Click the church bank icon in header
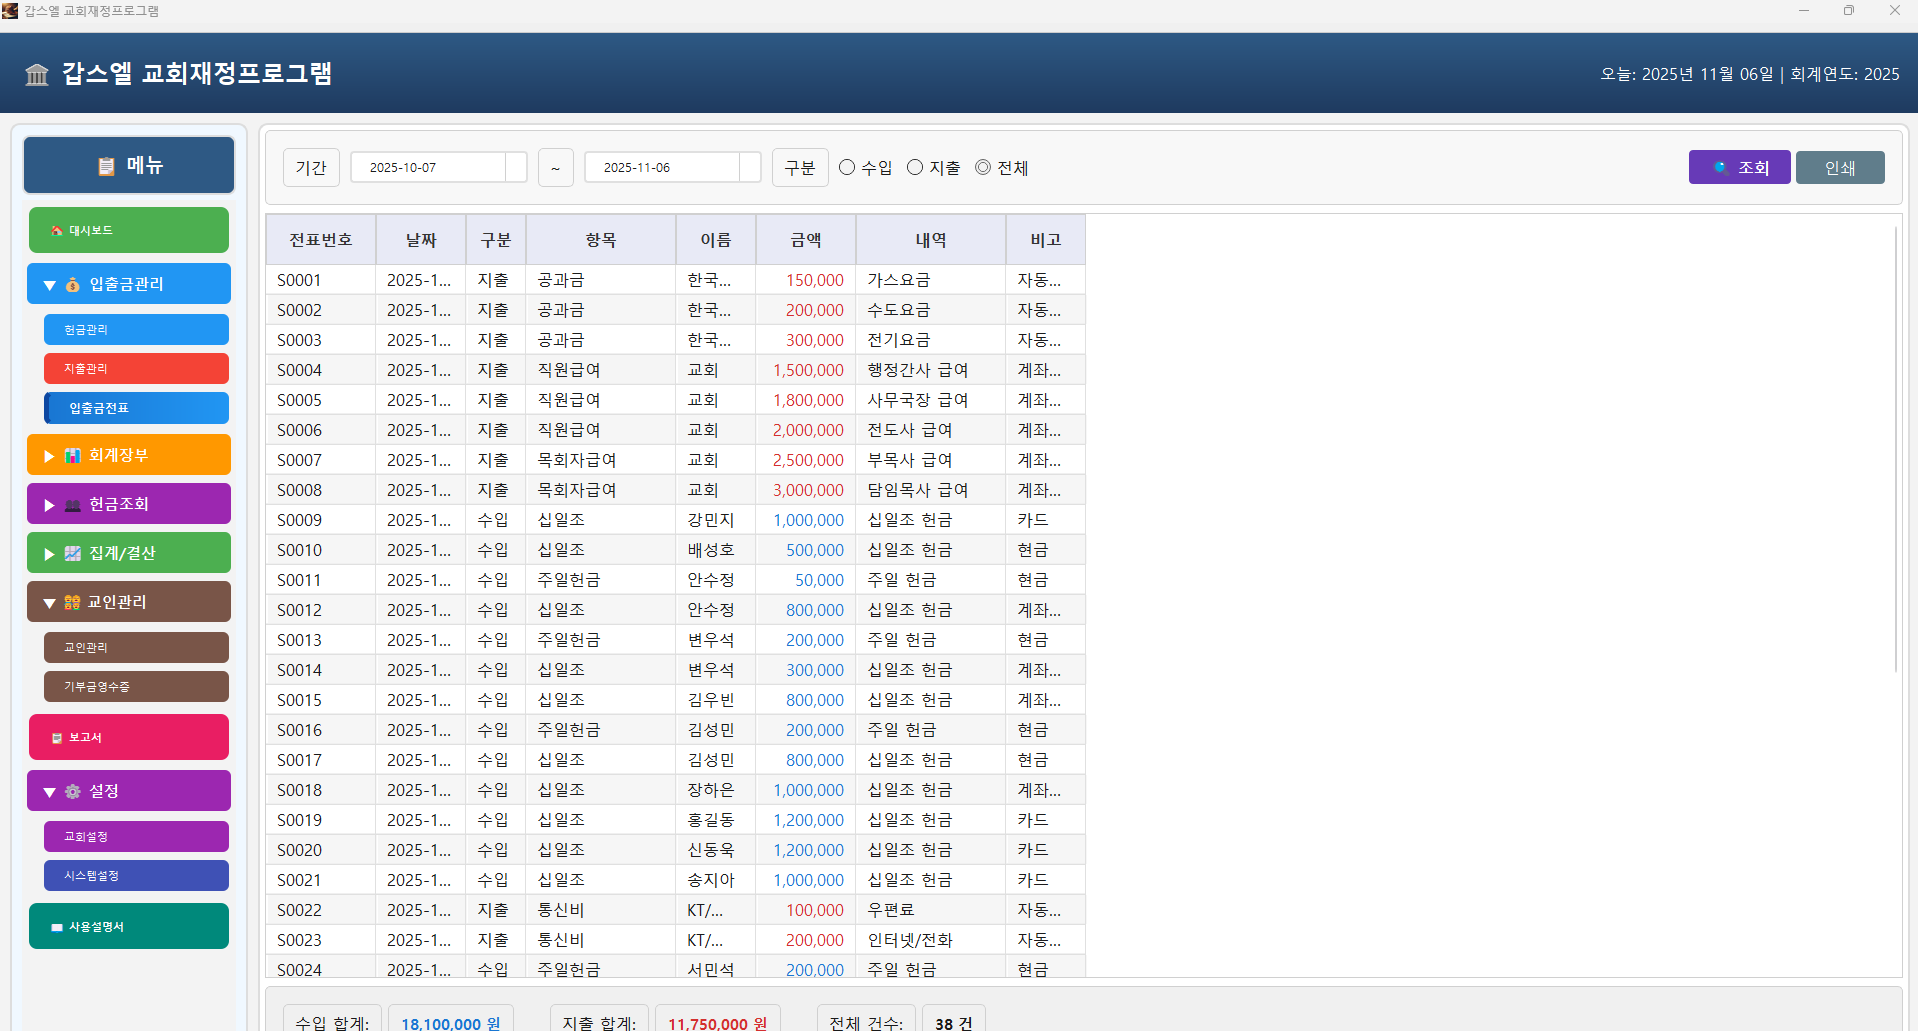Screen dimensions: 1918x1031 pos(36,73)
